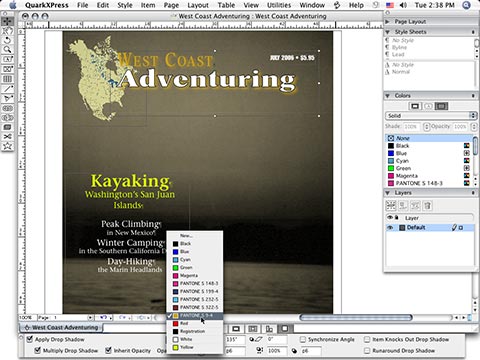
Task: Click the Shade value field in Colors
Action: pyautogui.click(x=411, y=127)
